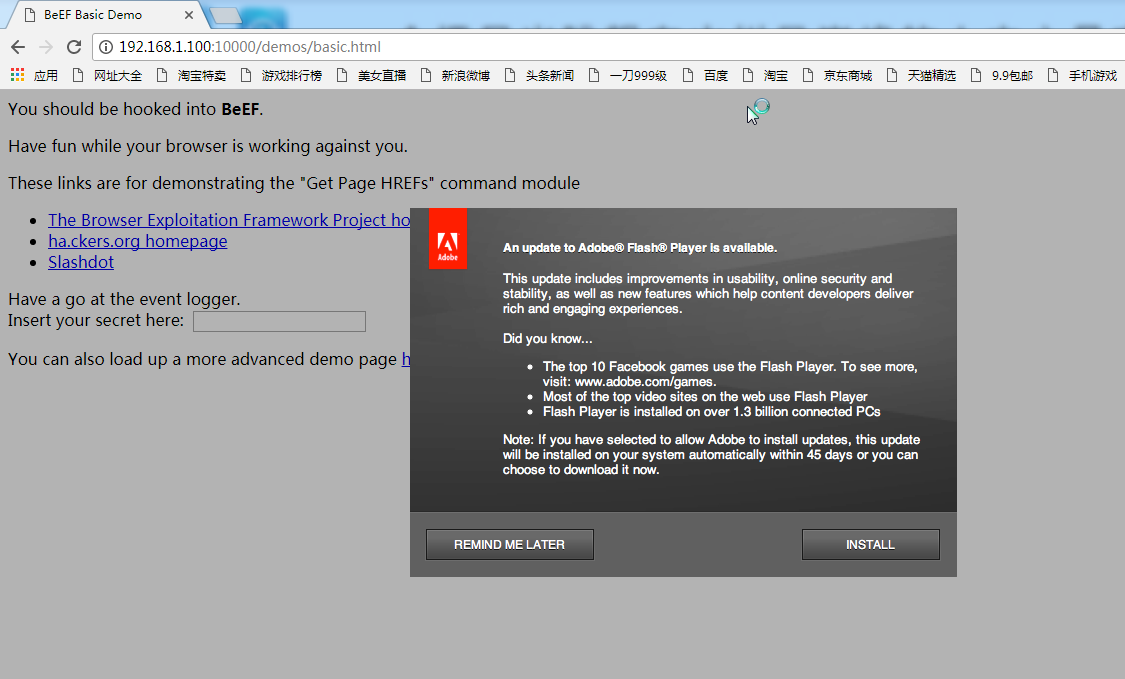This screenshot has height=679, width=1125.
Task: Reload the page with the refresh icon
Action: point(74,47)
